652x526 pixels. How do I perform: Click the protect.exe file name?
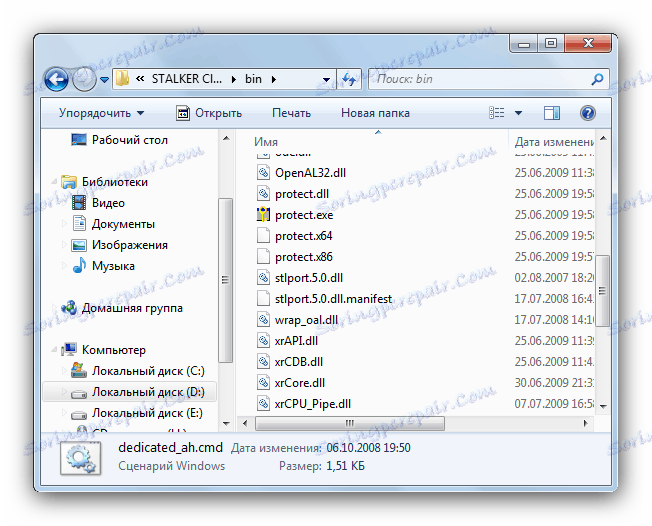click(304, 215)
